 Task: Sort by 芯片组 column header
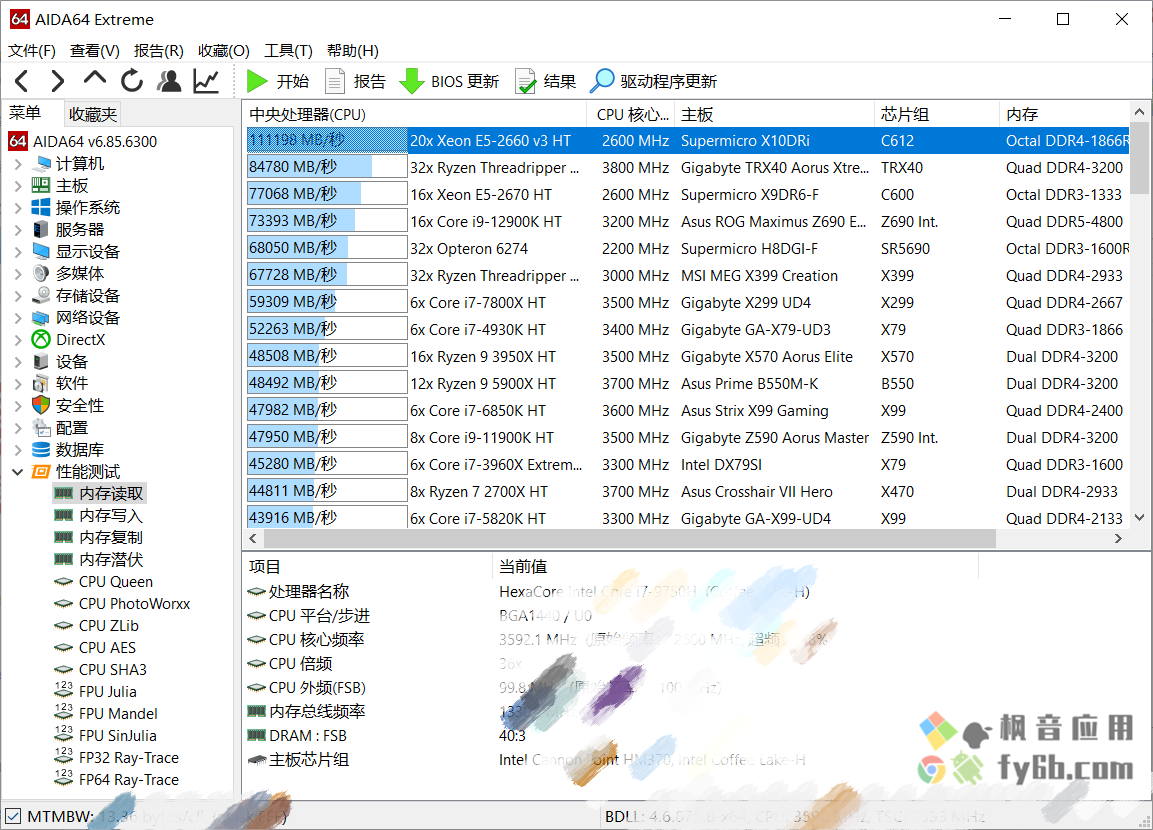(x=937, y=115)
